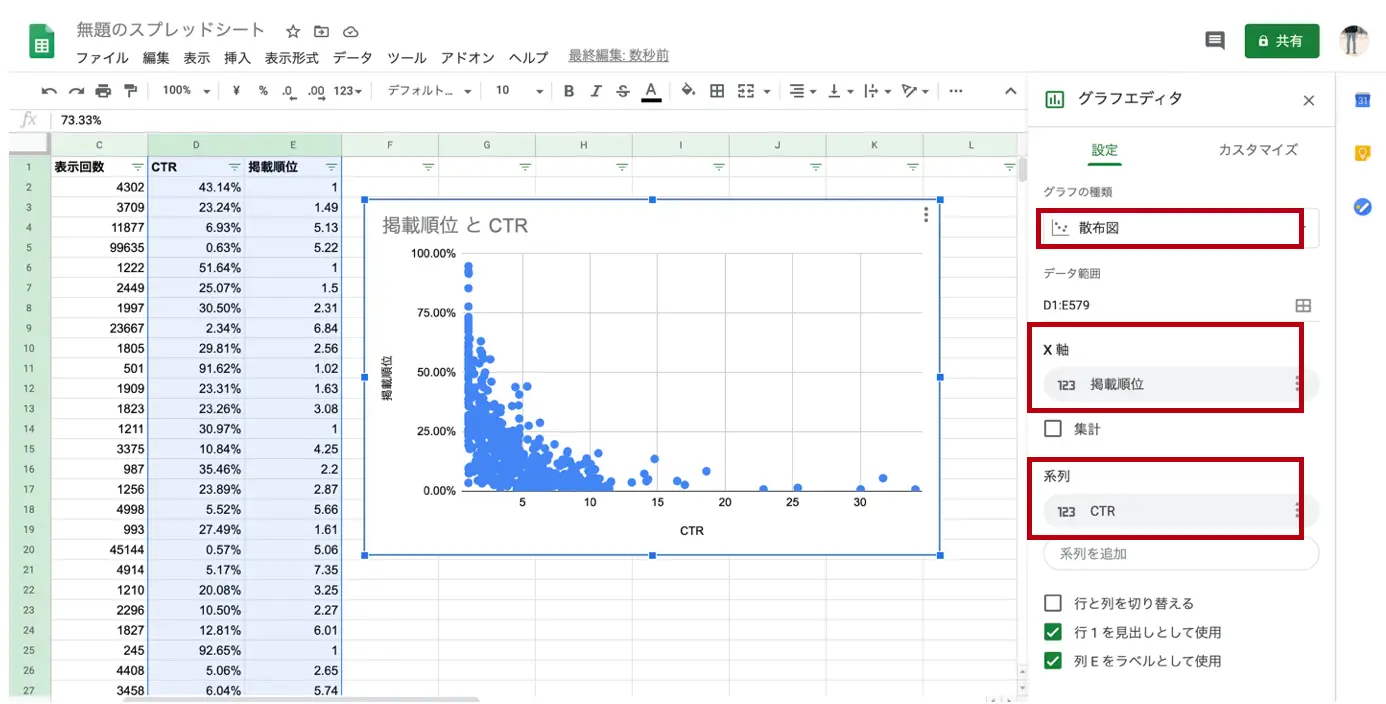This screenshot has height=704, width=1386.
Task: Open the comment history
Action: click(1215, 41)
